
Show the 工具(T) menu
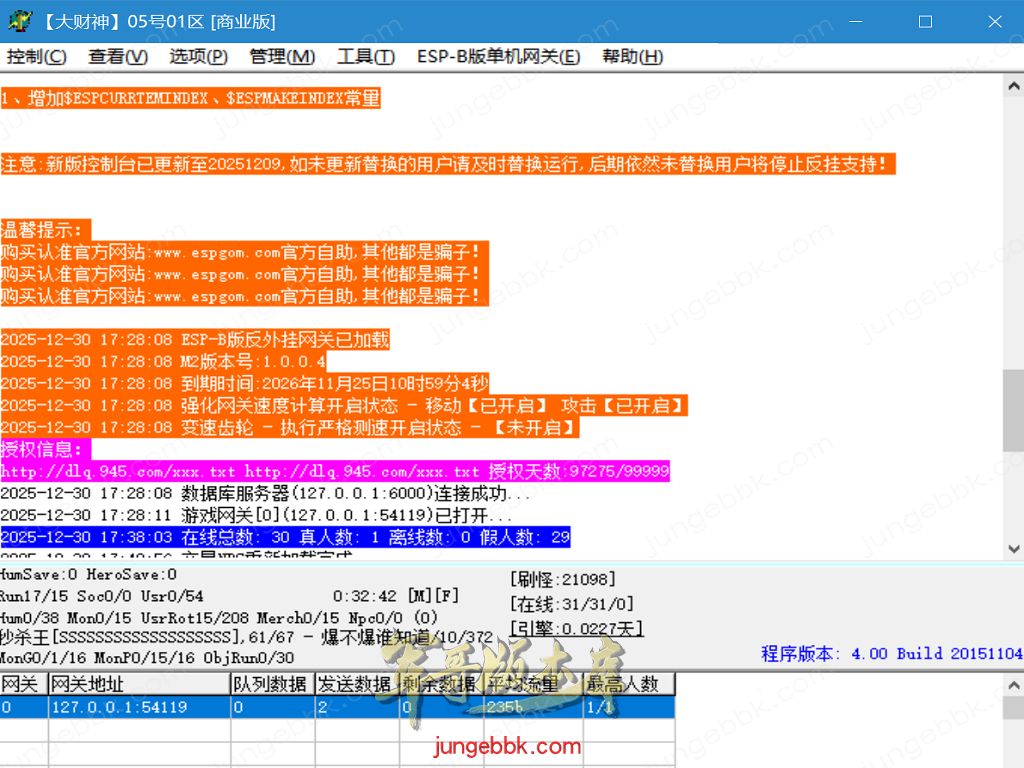[366, 57]
